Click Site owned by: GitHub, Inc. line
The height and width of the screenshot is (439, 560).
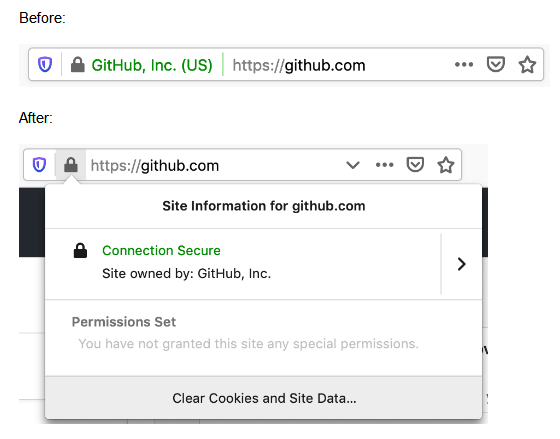click(x=186, y=274)
